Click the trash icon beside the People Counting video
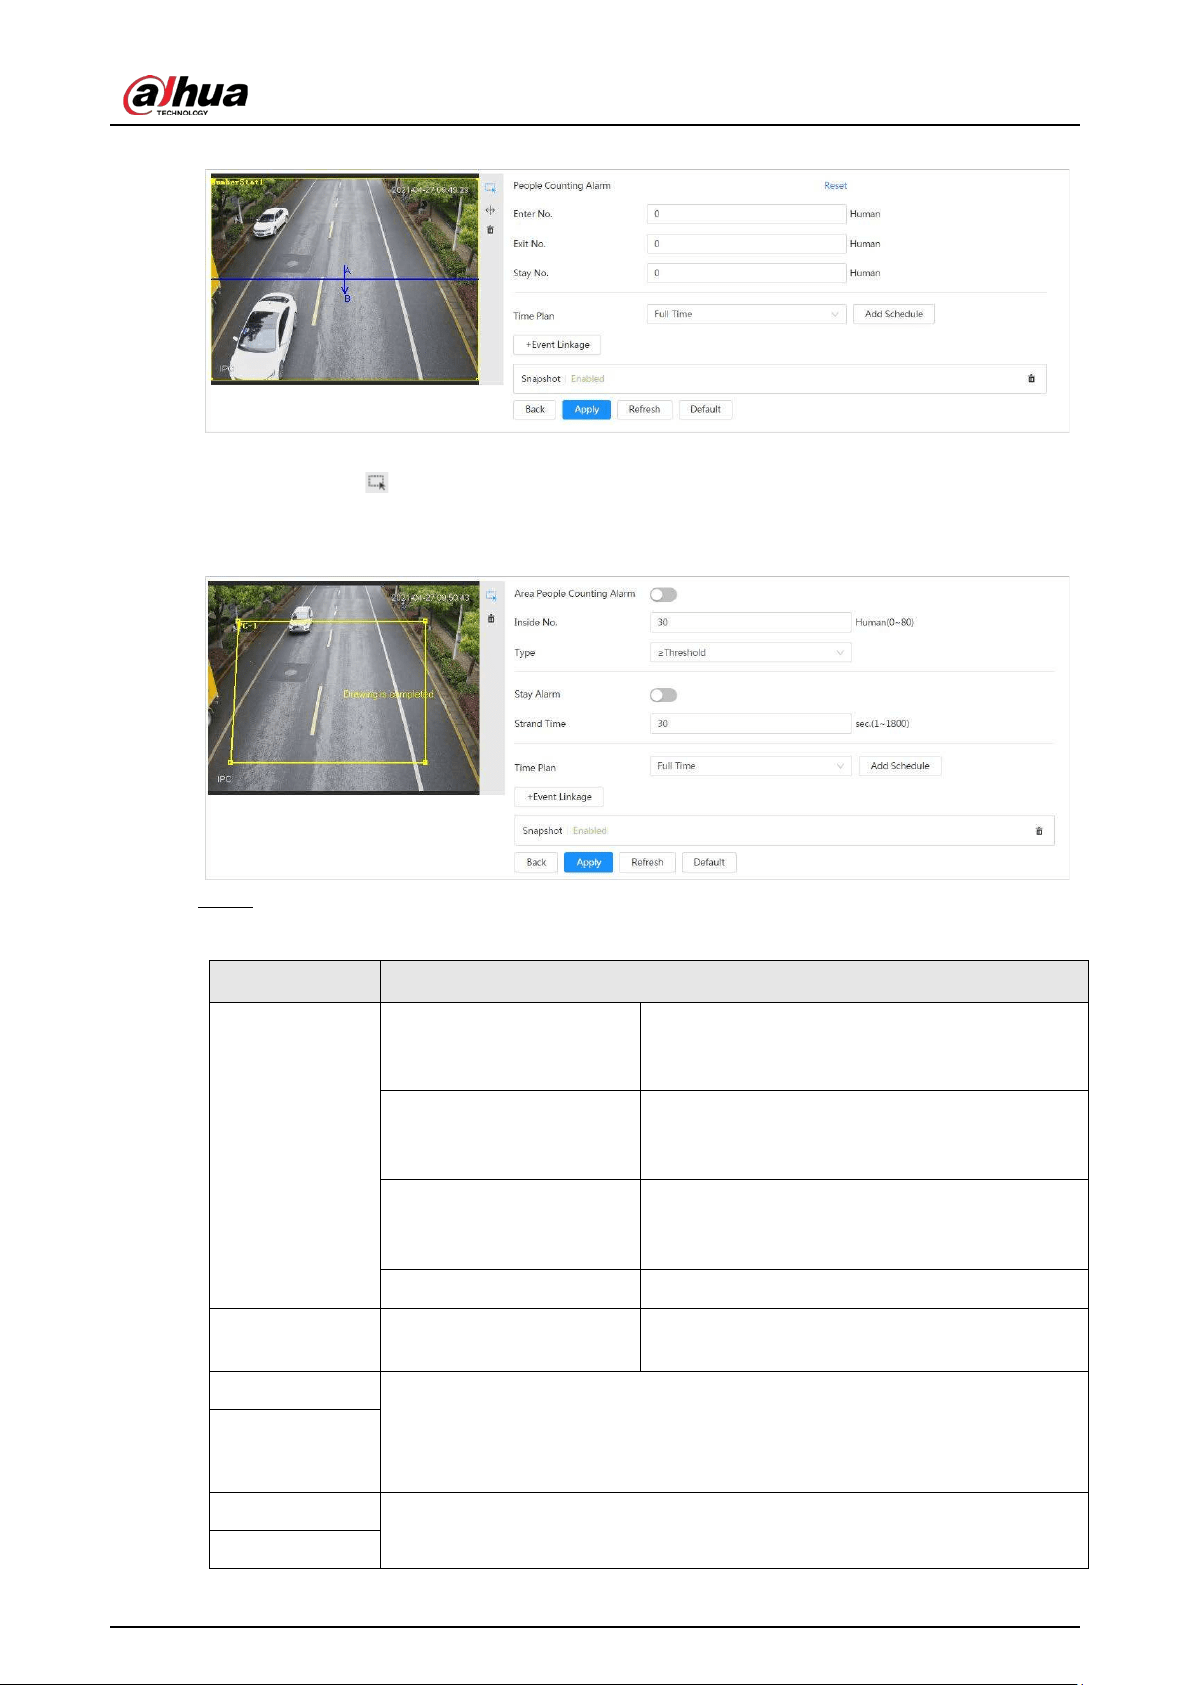This screenshot has width=1192, height=1685. [x=490, y=230]
